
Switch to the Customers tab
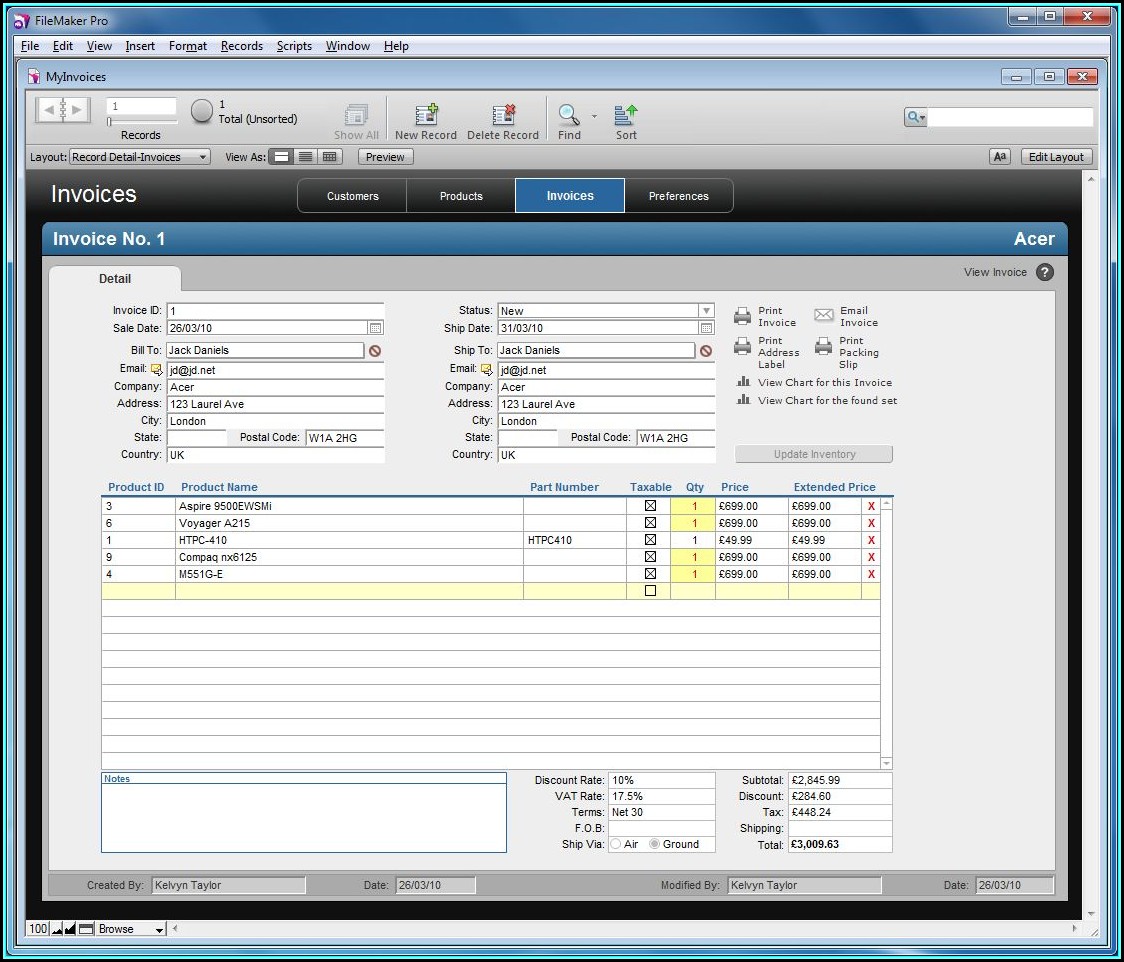[x=352, y=196]
